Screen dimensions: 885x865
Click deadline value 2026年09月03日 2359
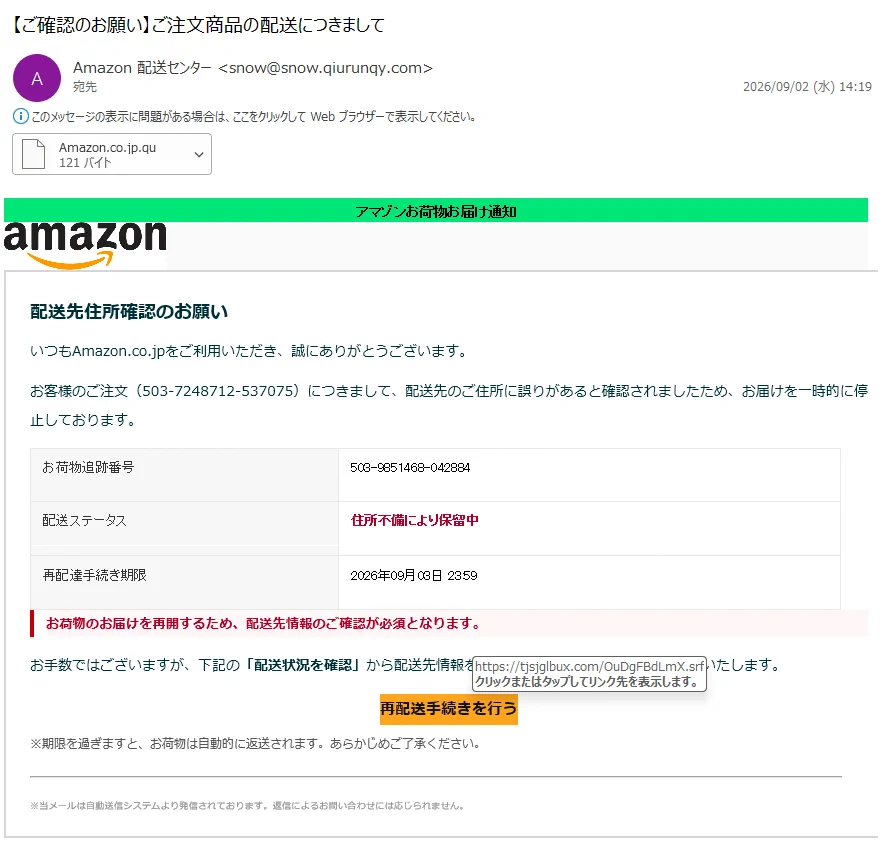point(414,576)
